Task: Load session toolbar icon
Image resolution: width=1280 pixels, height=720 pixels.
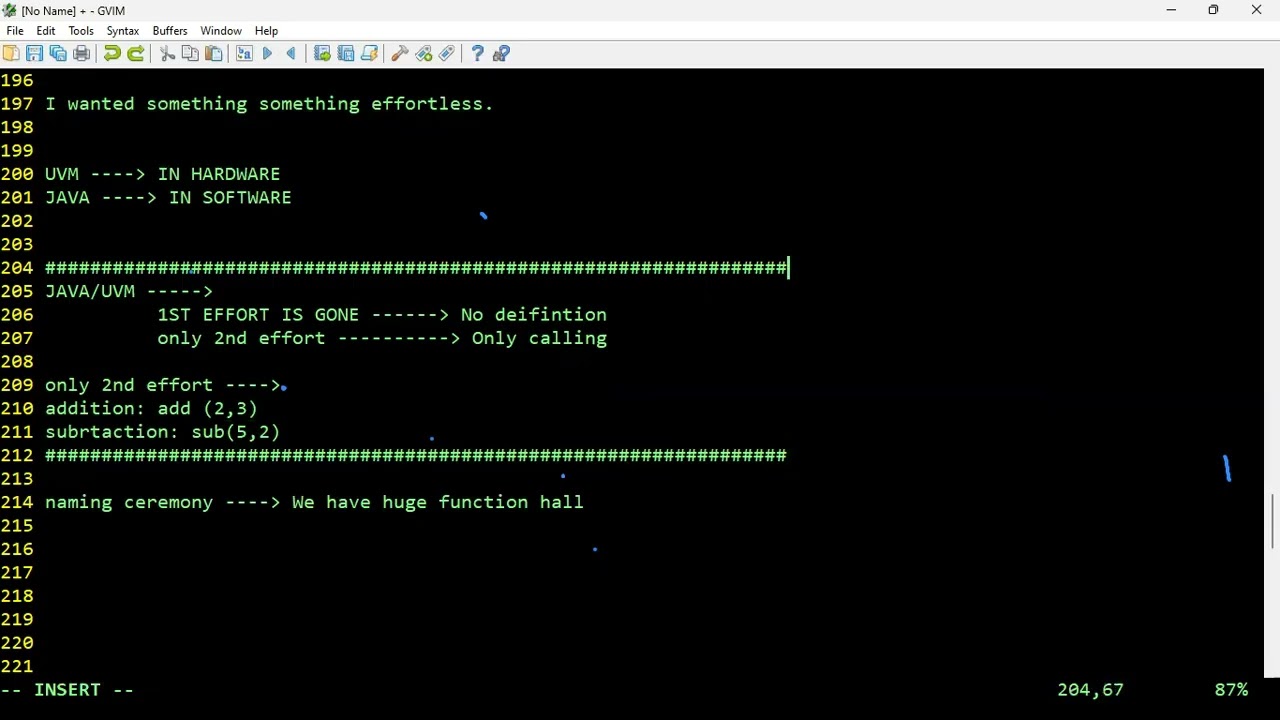Action: pos(322,53)
